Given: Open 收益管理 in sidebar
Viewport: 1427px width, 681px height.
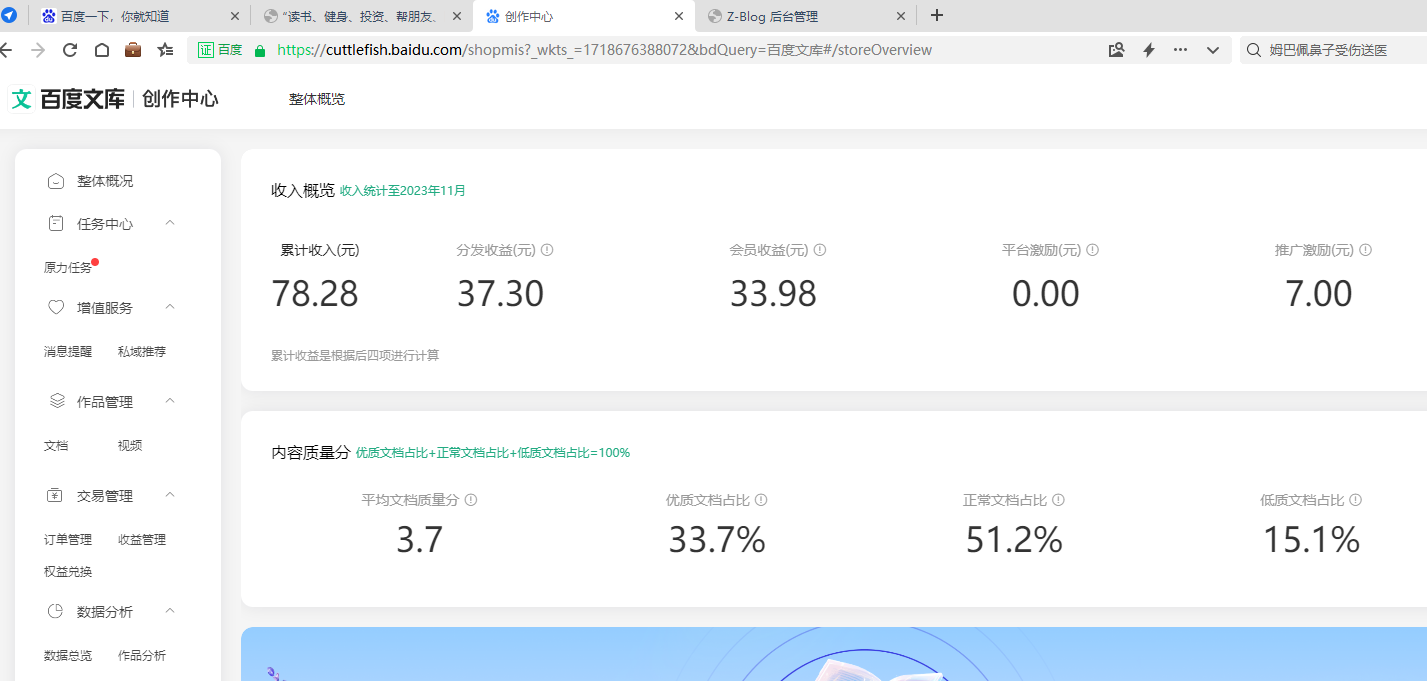Looking at the screenshot, I should tap(142, 540).
